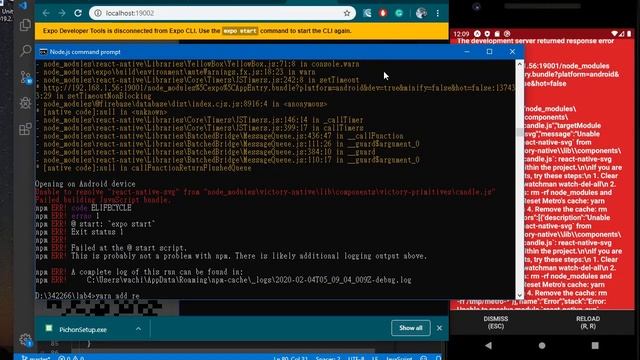
Task: View site information icon in address bar
Action: (98, 13)
